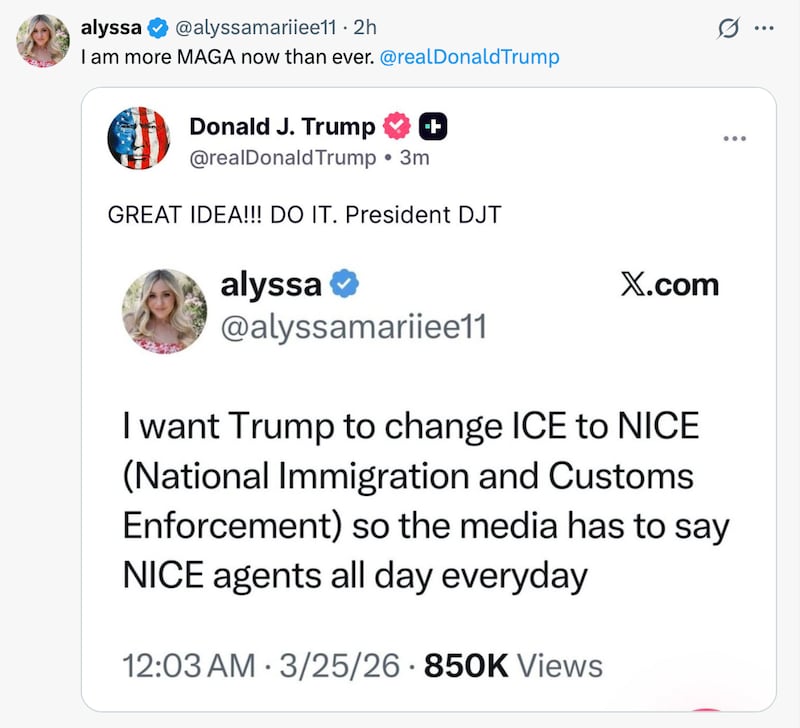Open more options on Trump's quoted post
Image resolution: width=800 pixels, height=728 pixels.
[x=736, y=140]
